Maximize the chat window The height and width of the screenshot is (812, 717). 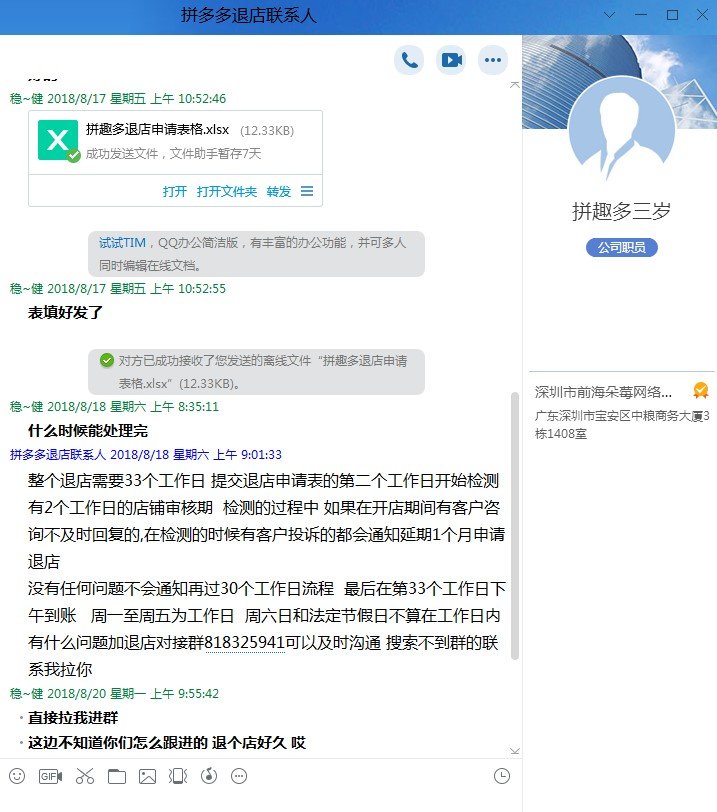click(672, 15)
